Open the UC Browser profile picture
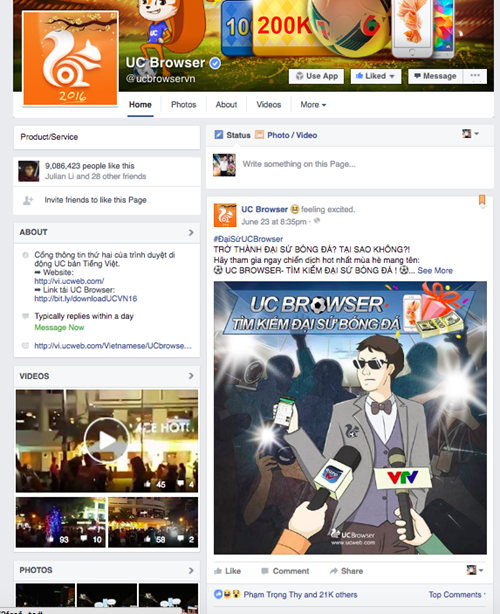This screenshot has width=500, height=614. [70, 58]
